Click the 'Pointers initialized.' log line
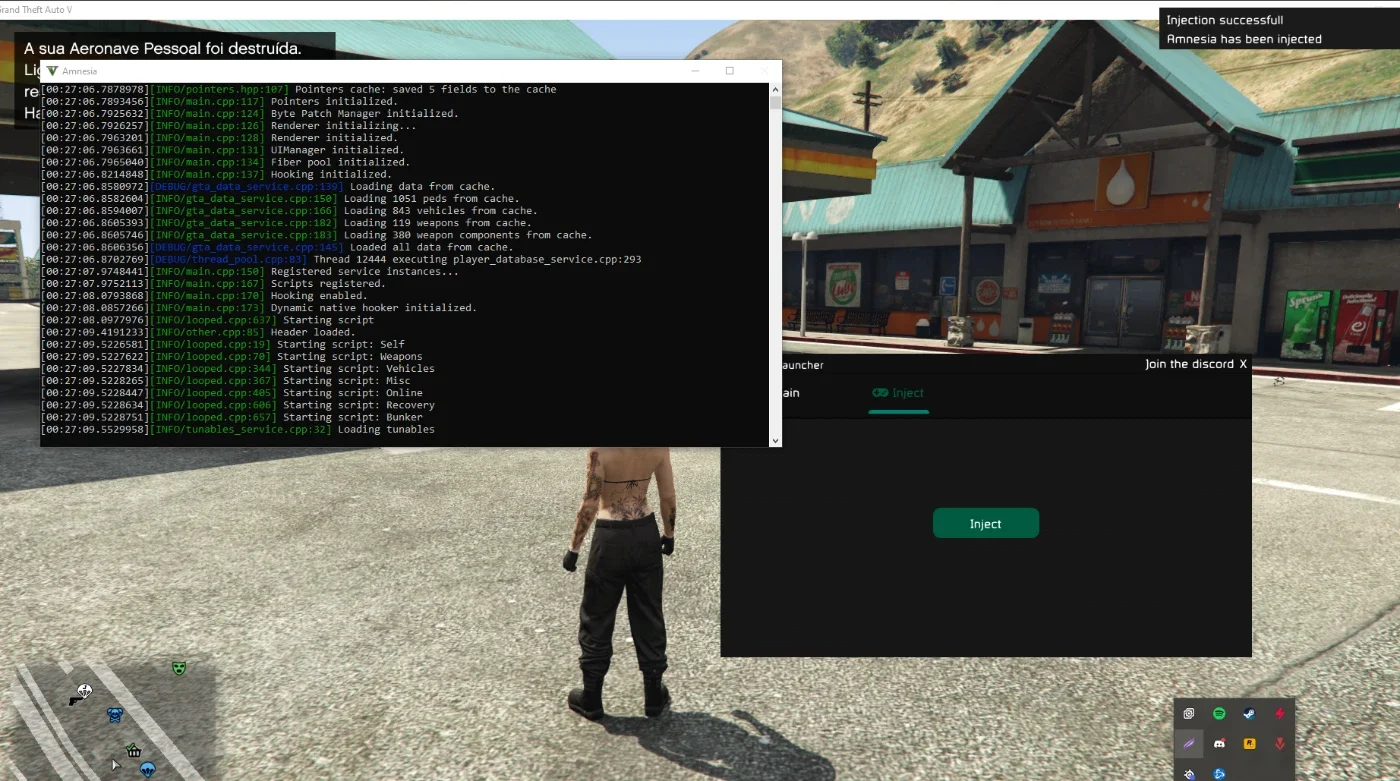This screenshot has height=781, width=1400. [219, 101]
